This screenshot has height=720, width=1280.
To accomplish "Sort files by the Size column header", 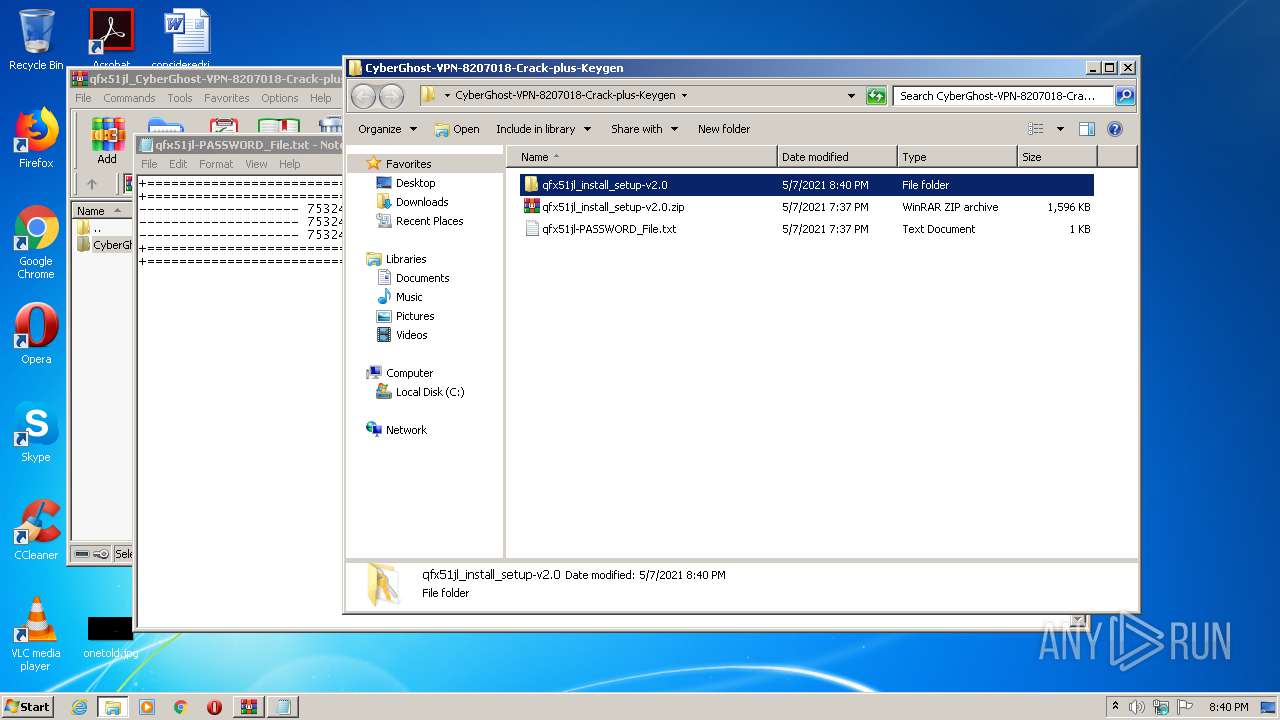I will point(1057,157).
